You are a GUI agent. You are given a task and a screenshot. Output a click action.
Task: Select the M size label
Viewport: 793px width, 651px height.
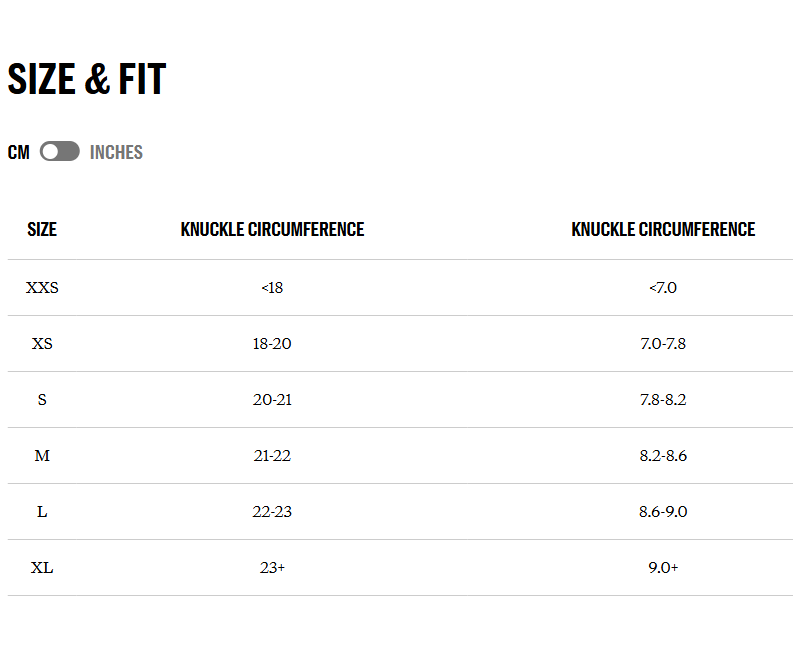42,456
